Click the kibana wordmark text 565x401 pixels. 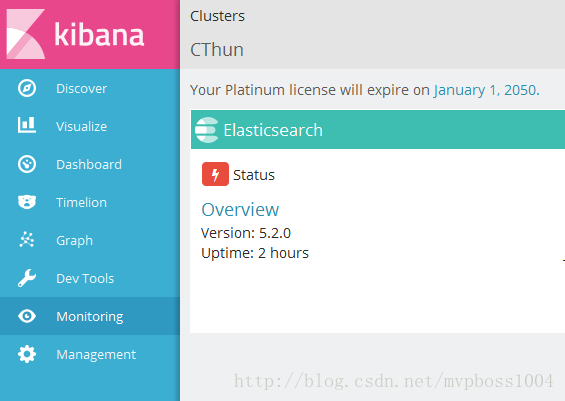pos(99,35)
